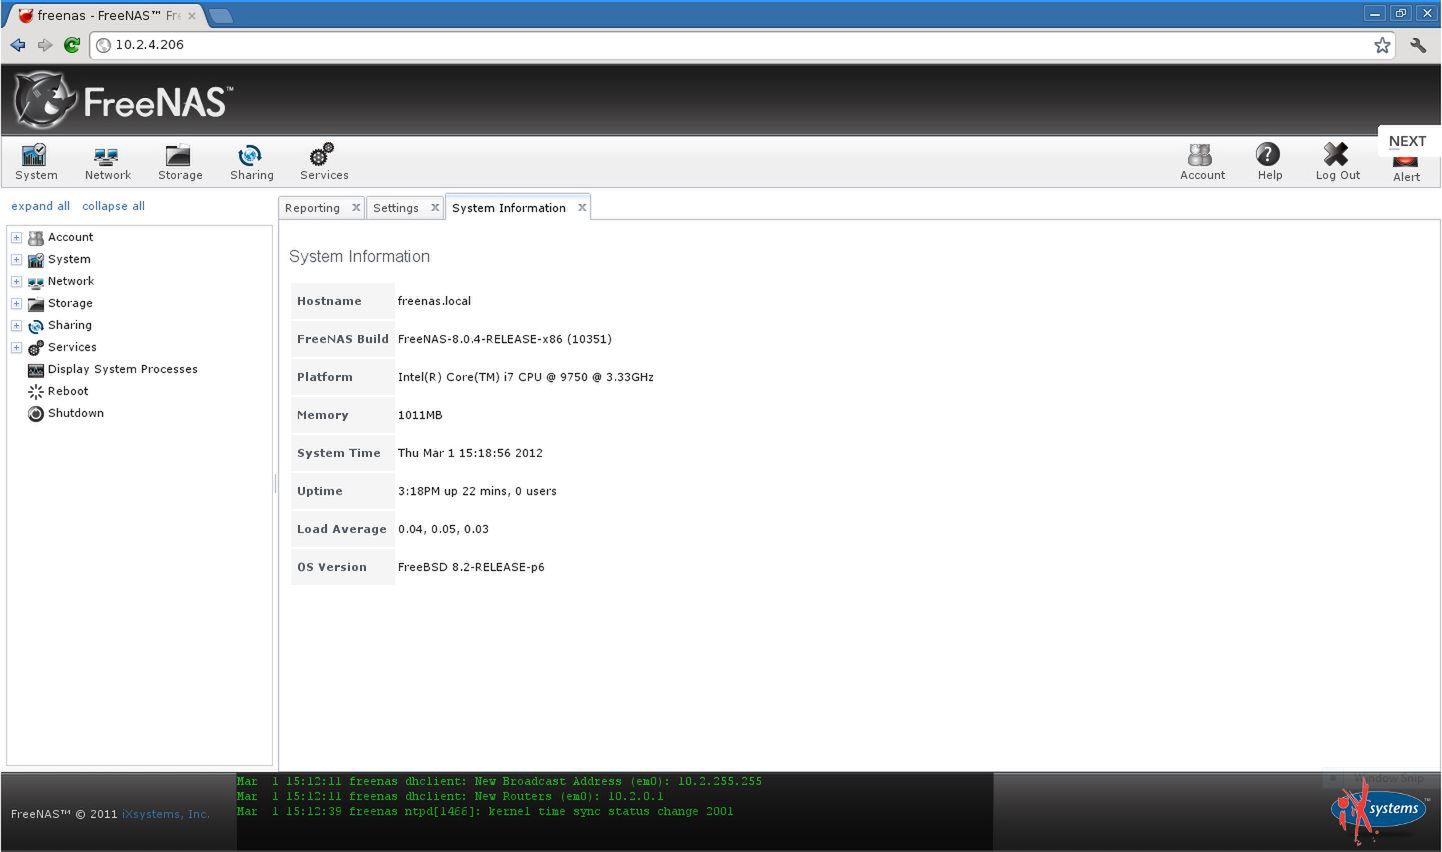1442x852 pixels.
Task: Reload the page with refresh icon
Action: (72, 45)
